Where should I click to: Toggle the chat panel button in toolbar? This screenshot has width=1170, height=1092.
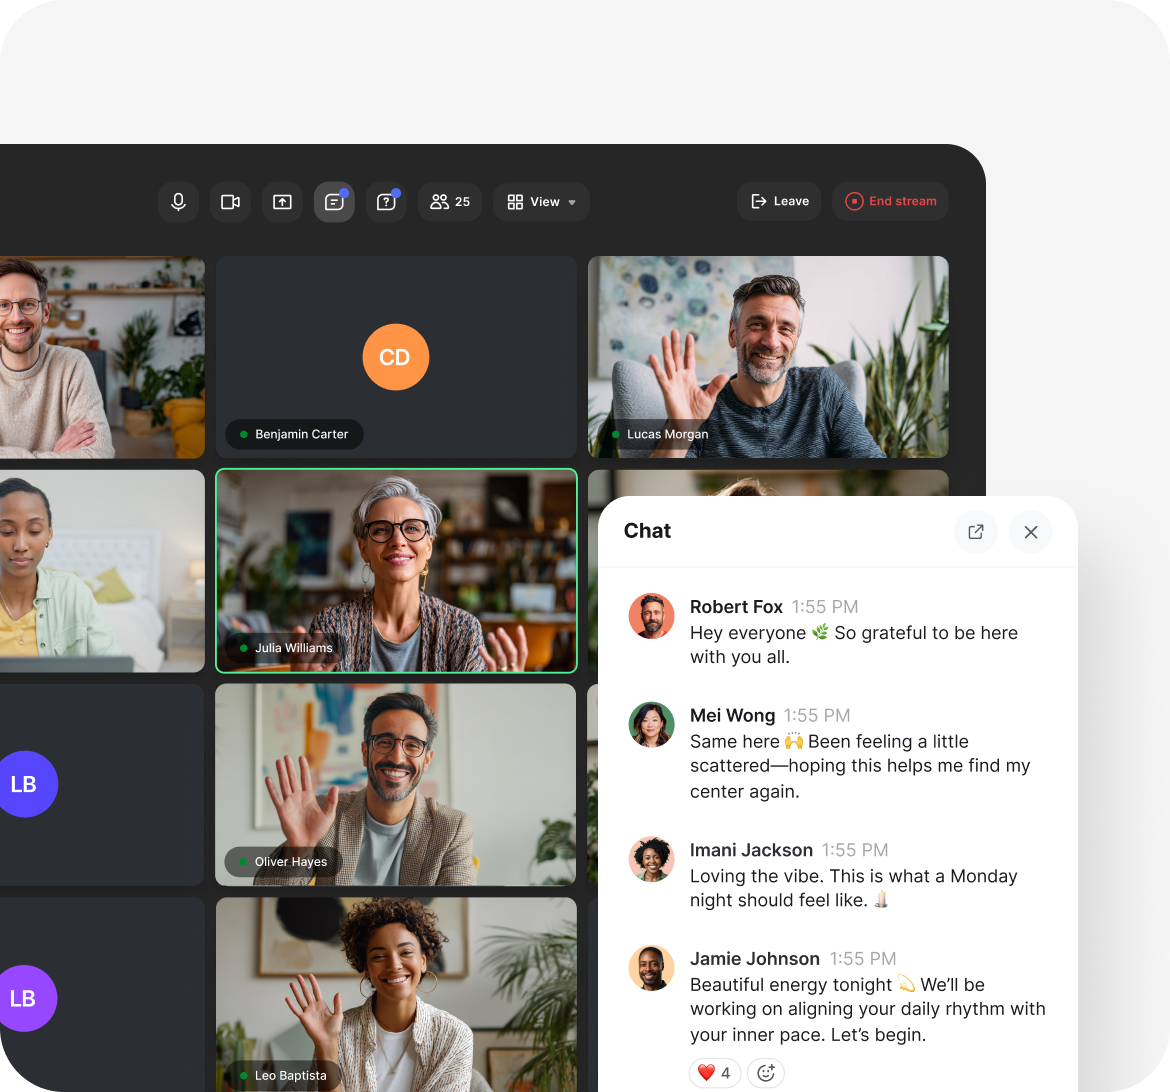pos(334,202)
